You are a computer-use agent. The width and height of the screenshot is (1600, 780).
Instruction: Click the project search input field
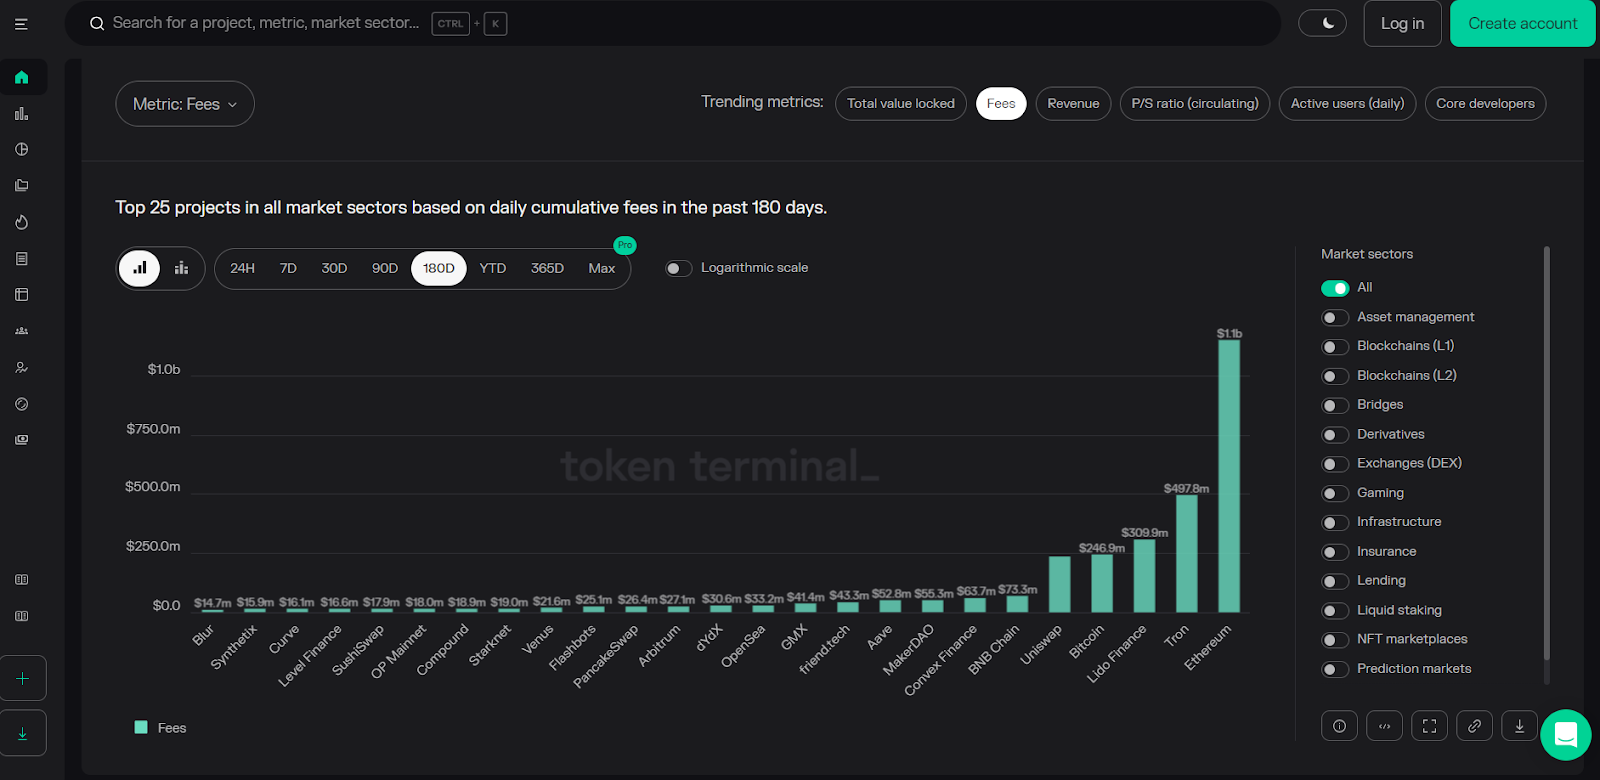click(x=673, y=23)
